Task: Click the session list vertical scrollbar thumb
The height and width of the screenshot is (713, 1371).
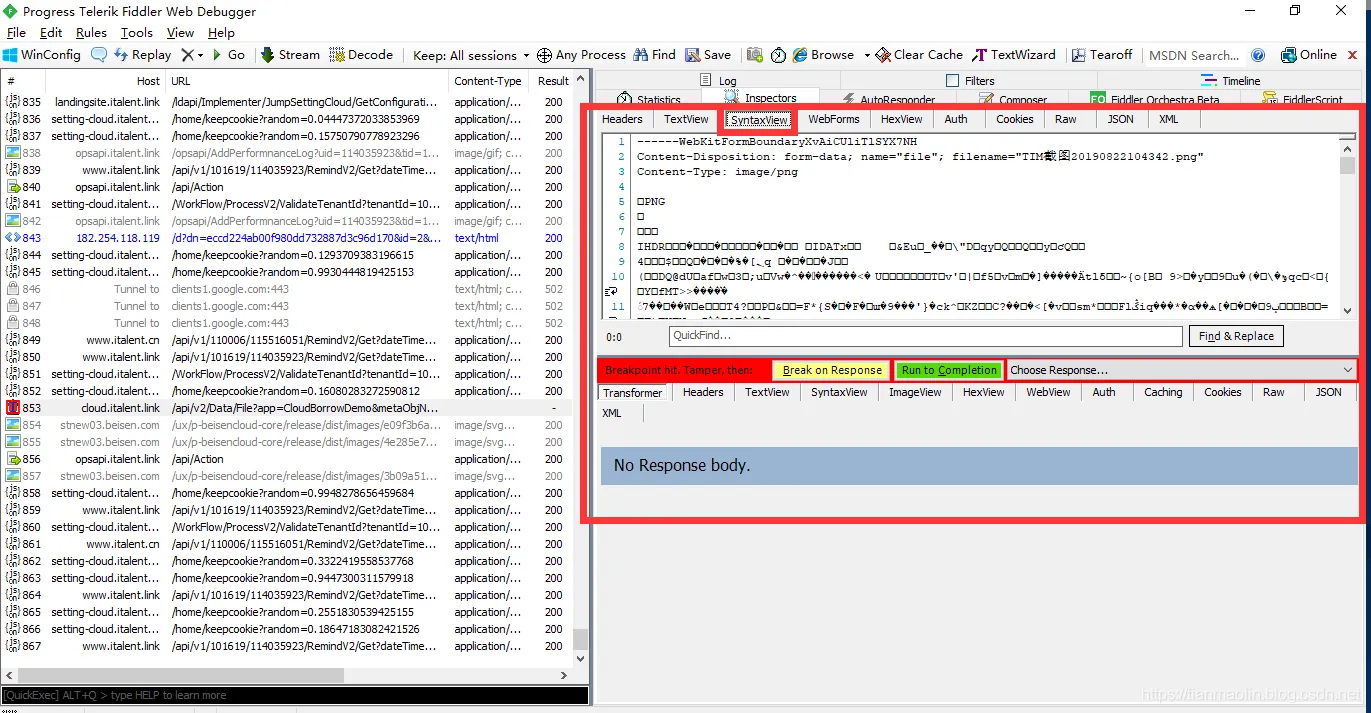Action: point(580,640)
